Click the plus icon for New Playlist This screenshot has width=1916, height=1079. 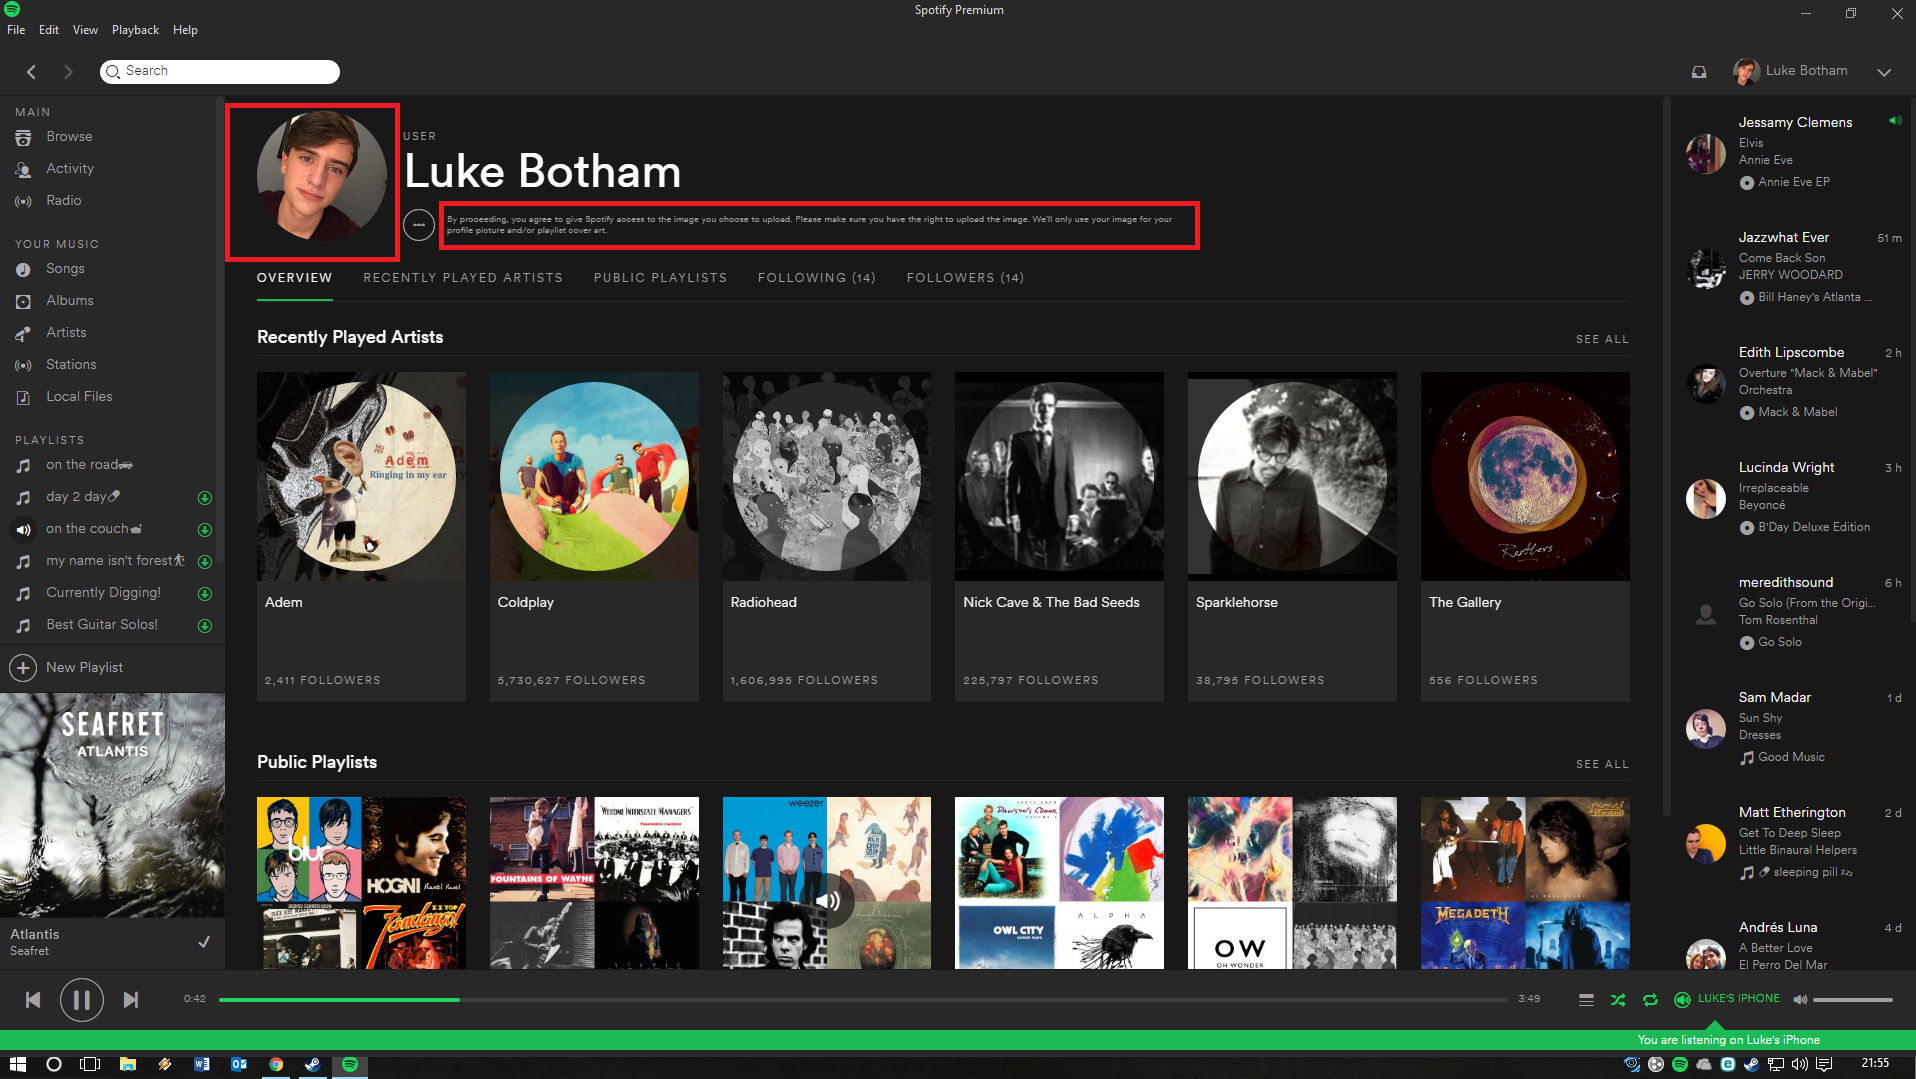coord(23,668)
